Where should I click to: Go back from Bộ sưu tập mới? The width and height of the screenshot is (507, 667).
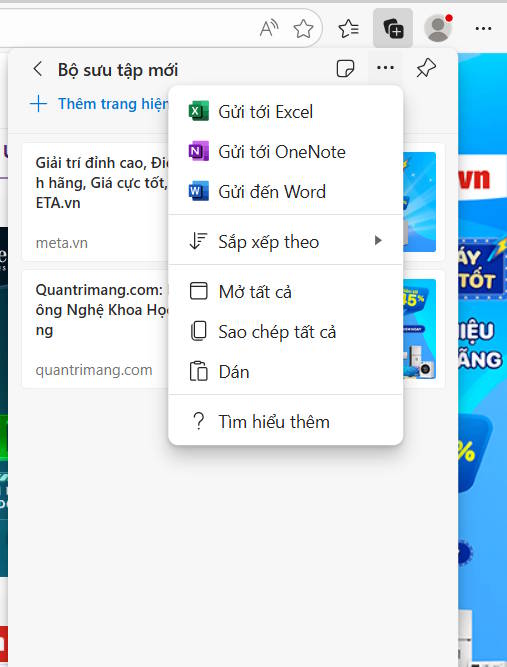click(x=38, y=68)
